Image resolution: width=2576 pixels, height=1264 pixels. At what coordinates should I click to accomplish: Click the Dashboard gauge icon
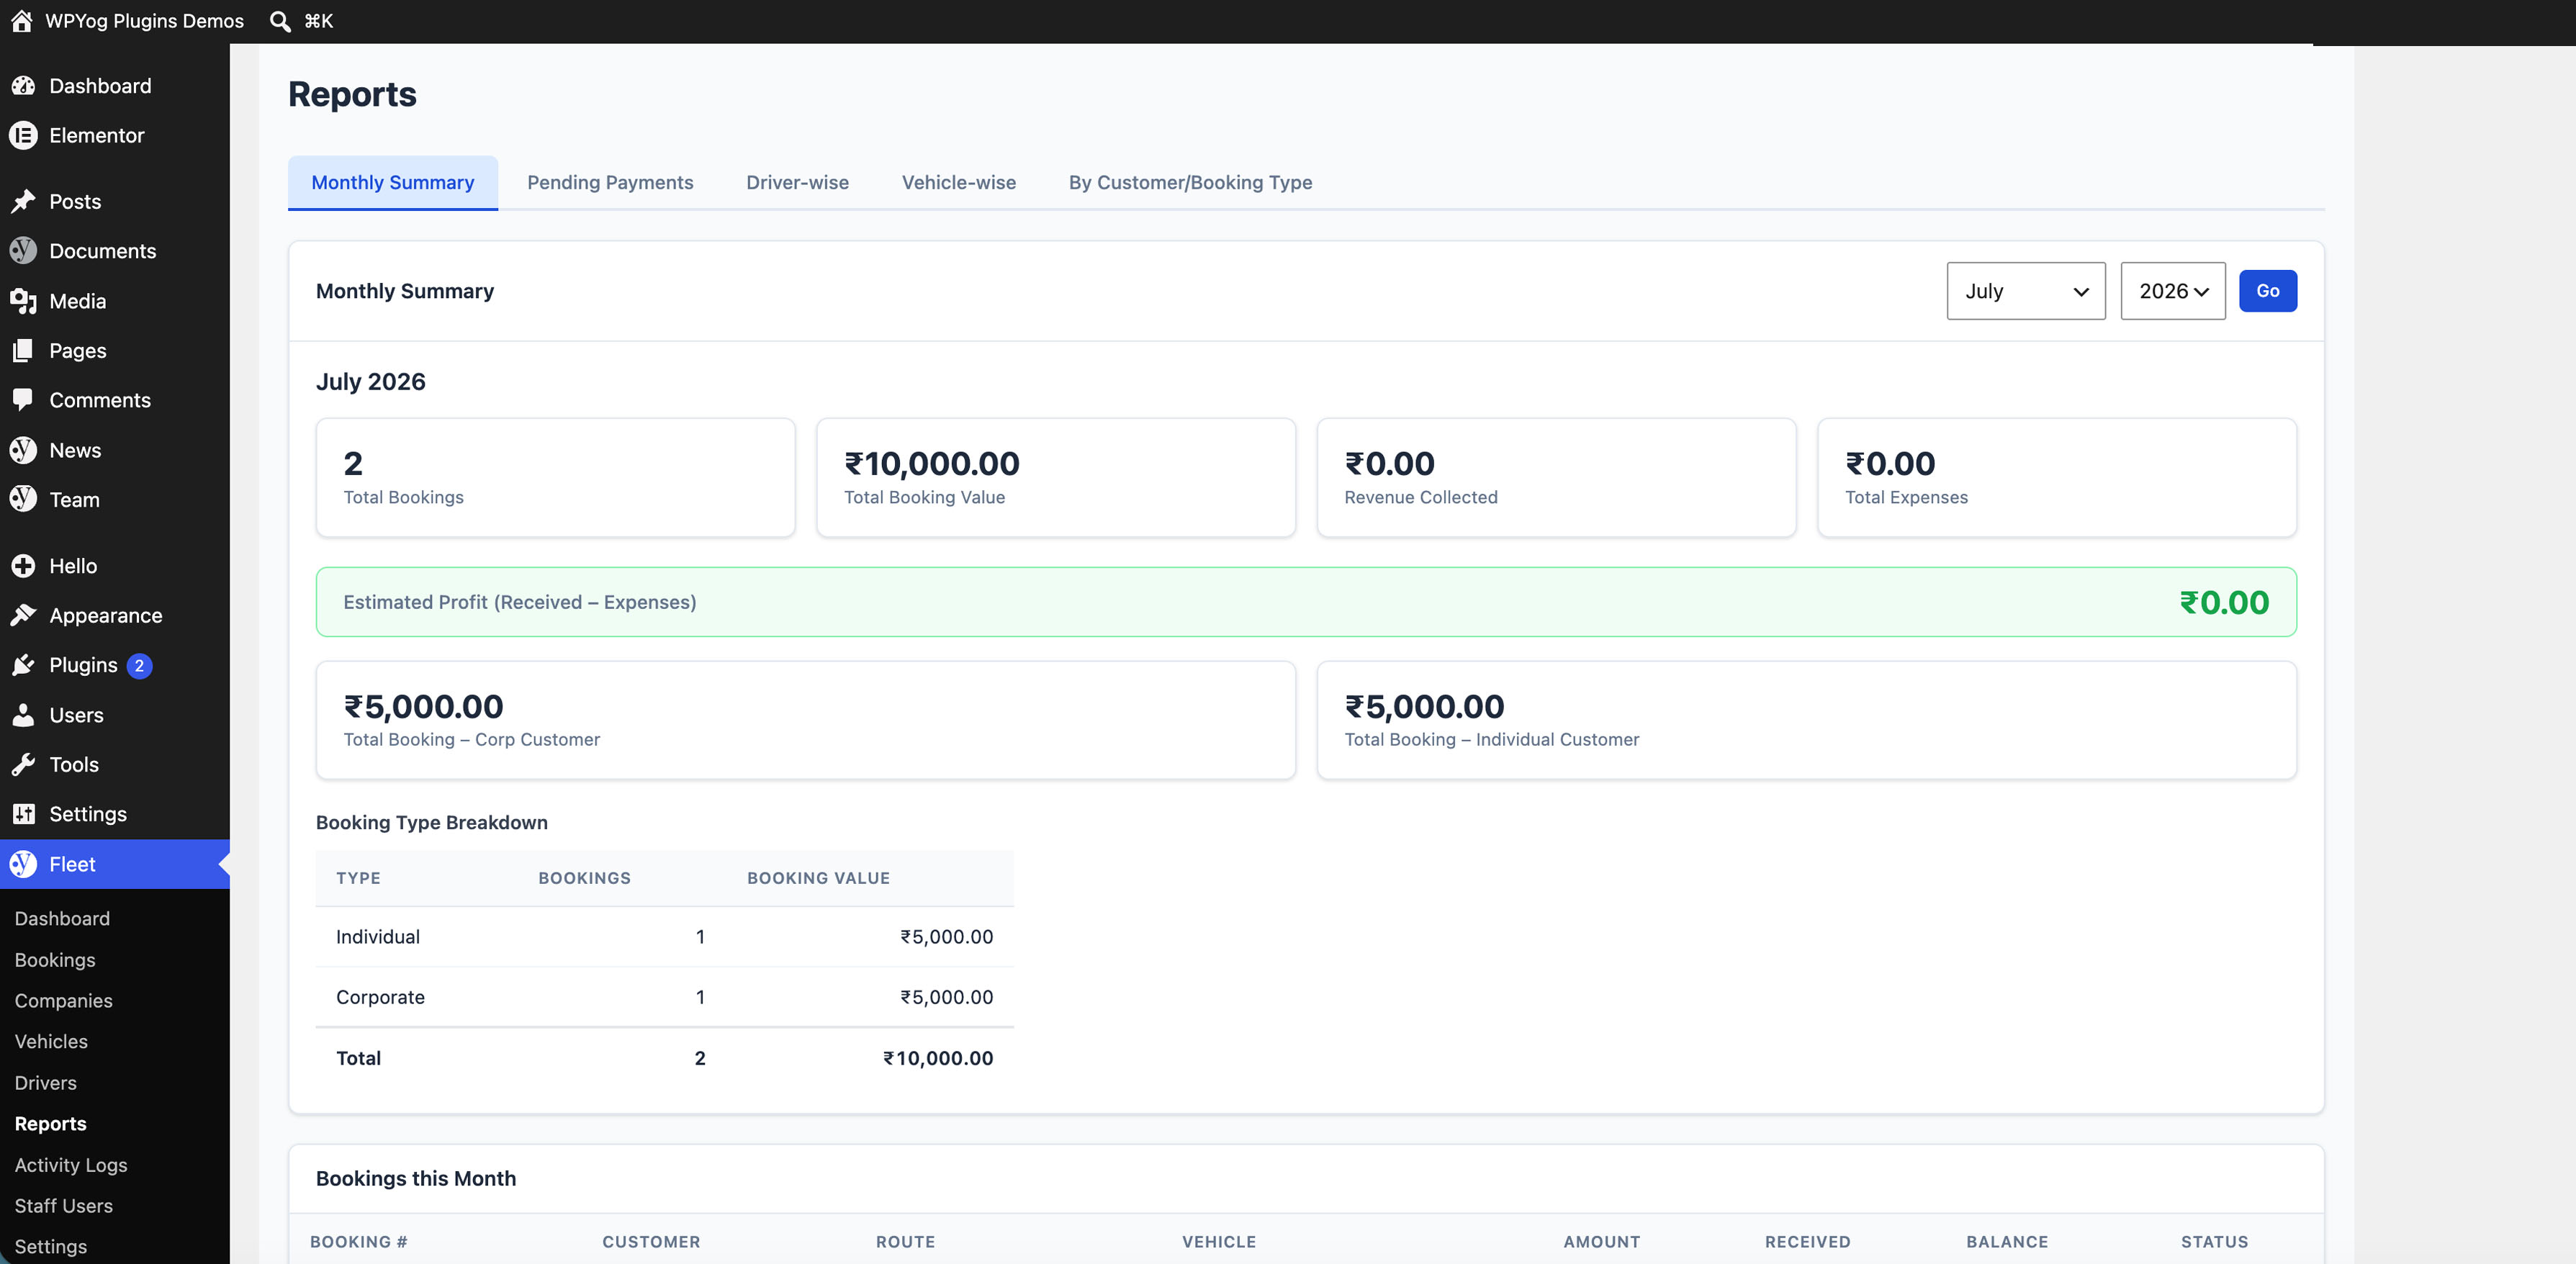click(23, 86)
